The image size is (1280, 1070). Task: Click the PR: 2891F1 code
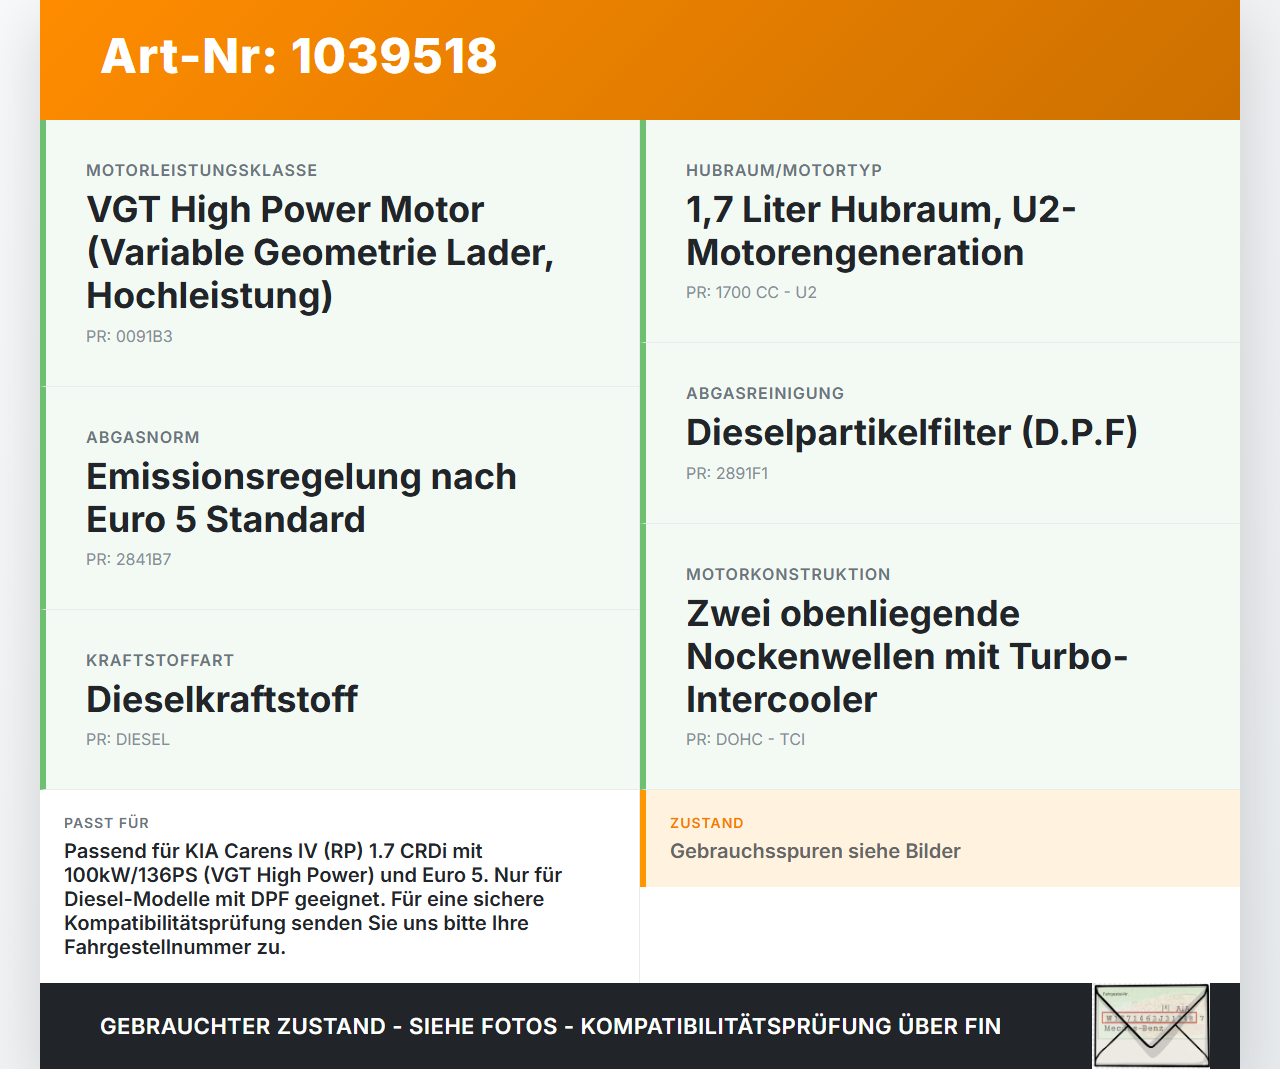(x=727, y=473)
